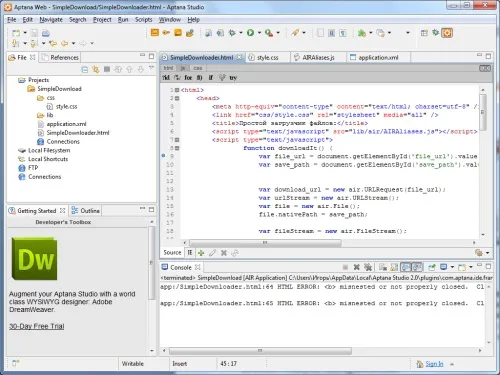
Task: Click the orange key toolbar icon
Action: pyautogui.click(x=166, y=33)
